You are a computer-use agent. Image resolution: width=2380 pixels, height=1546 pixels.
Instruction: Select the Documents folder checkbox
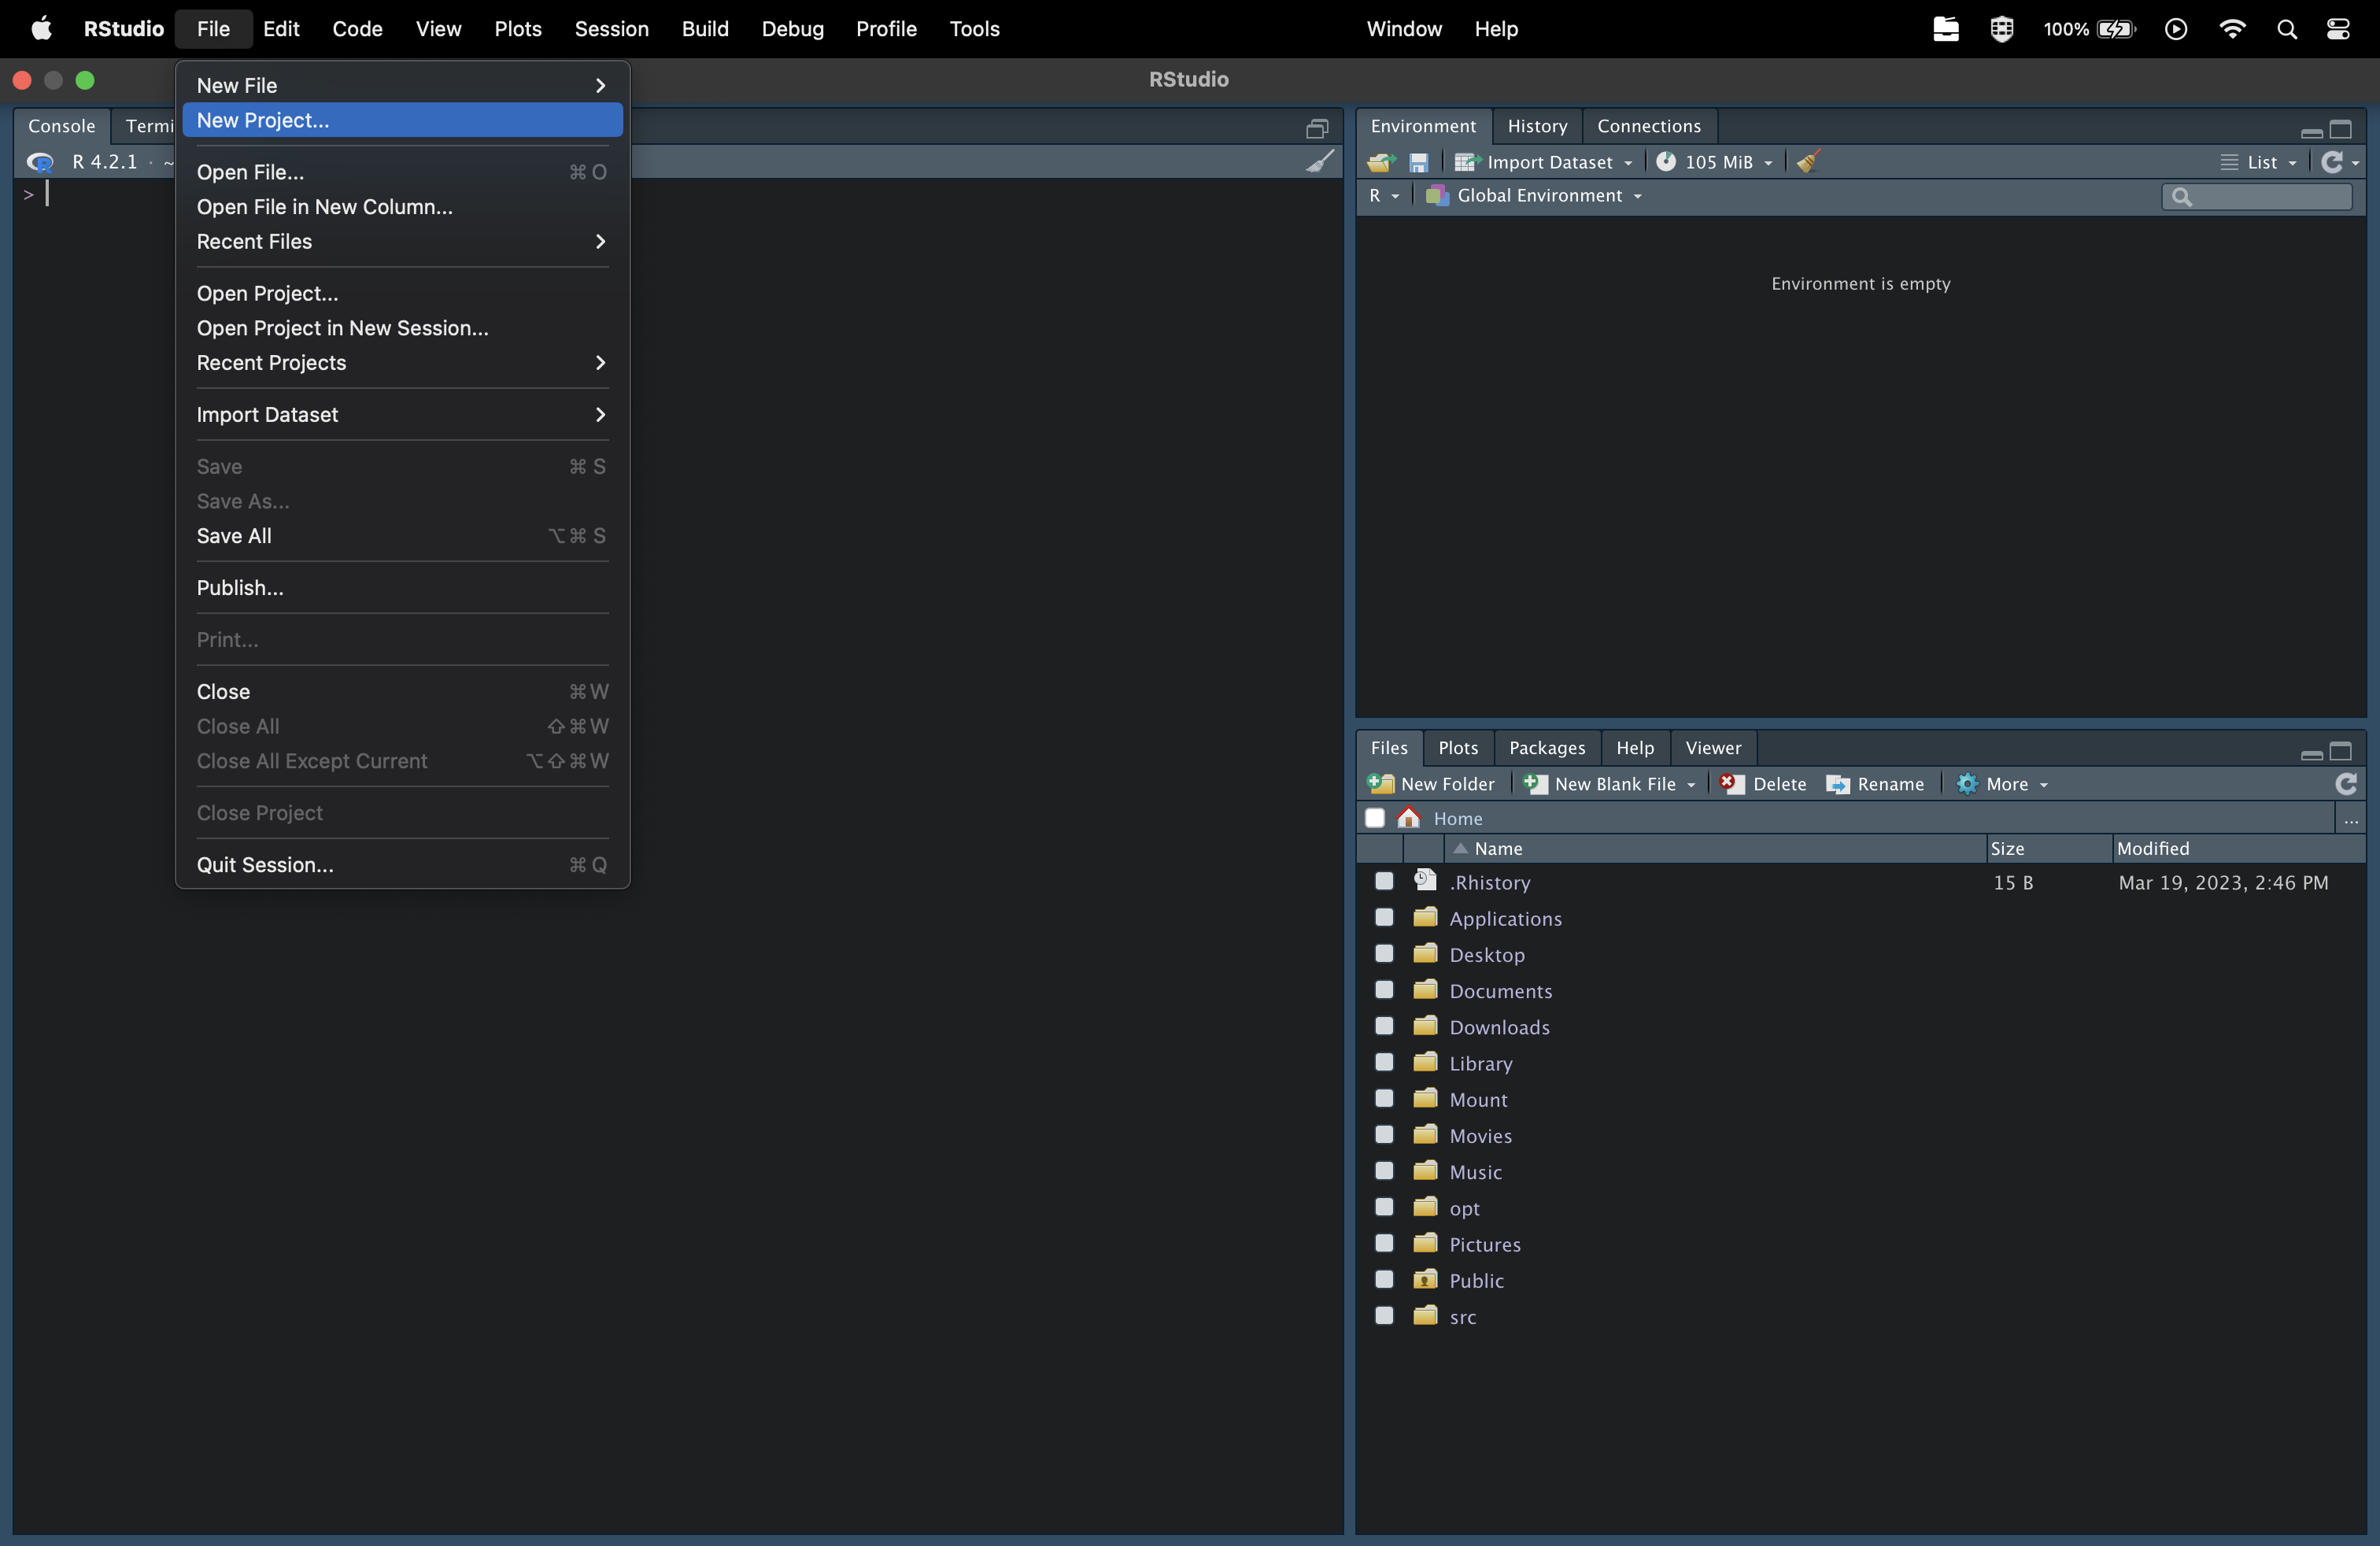pyautogui.click(x=1384, y=989)
